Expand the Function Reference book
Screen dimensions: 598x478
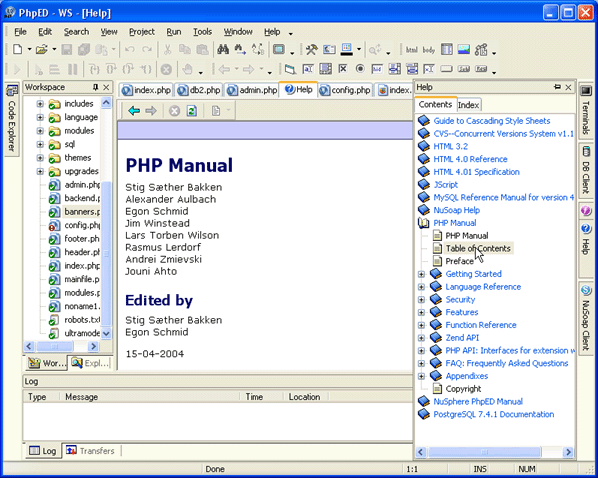(x=421, y=325)
